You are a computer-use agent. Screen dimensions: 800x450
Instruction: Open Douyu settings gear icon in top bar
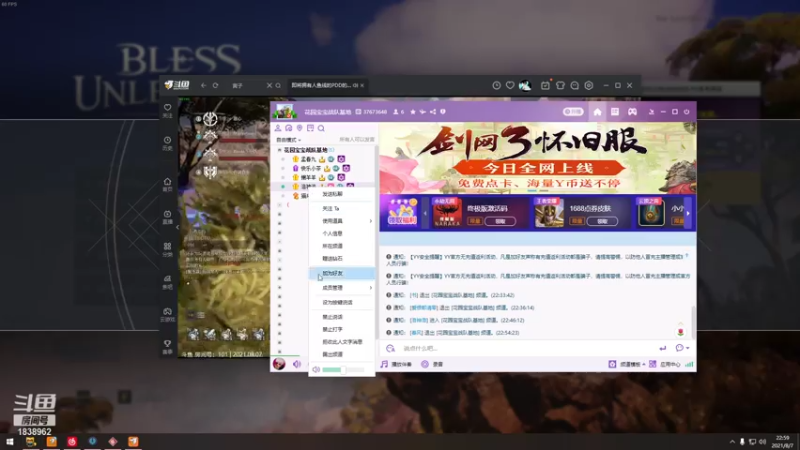tap(589, 86)
